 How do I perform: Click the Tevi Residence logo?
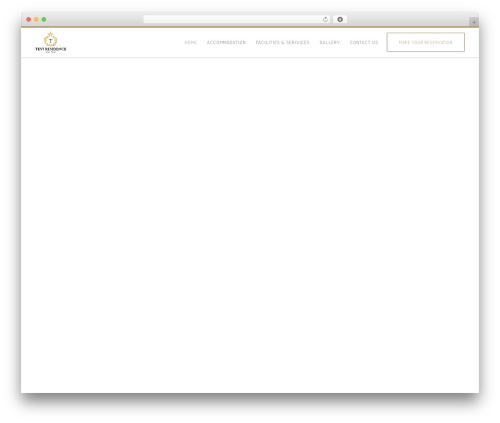click(51, 42)
